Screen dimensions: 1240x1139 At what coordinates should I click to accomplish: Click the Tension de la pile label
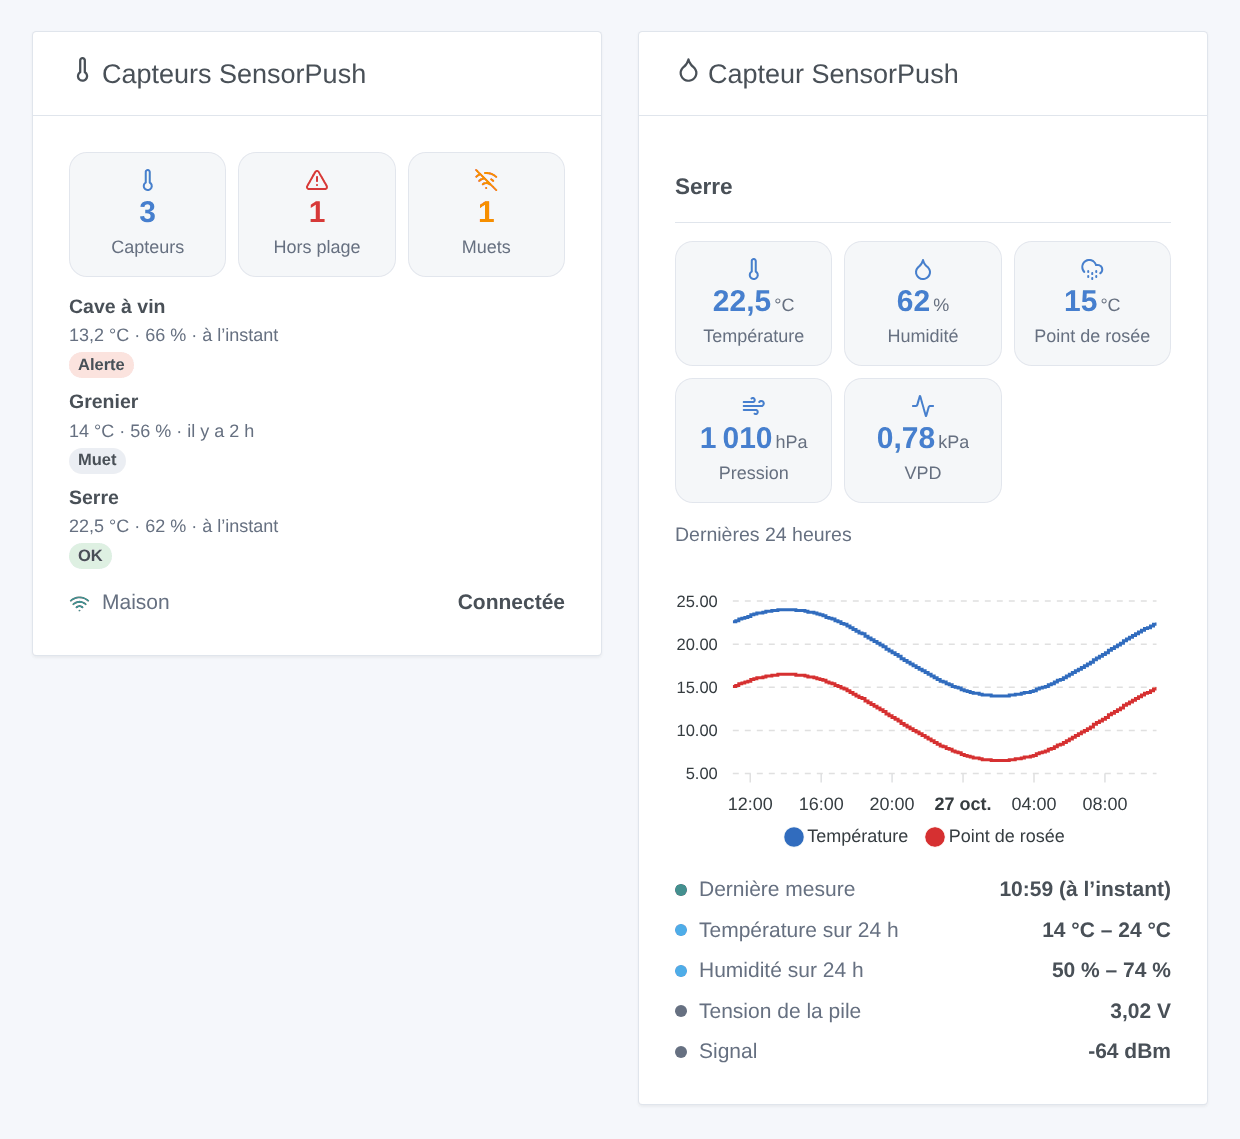[780, 1011]
